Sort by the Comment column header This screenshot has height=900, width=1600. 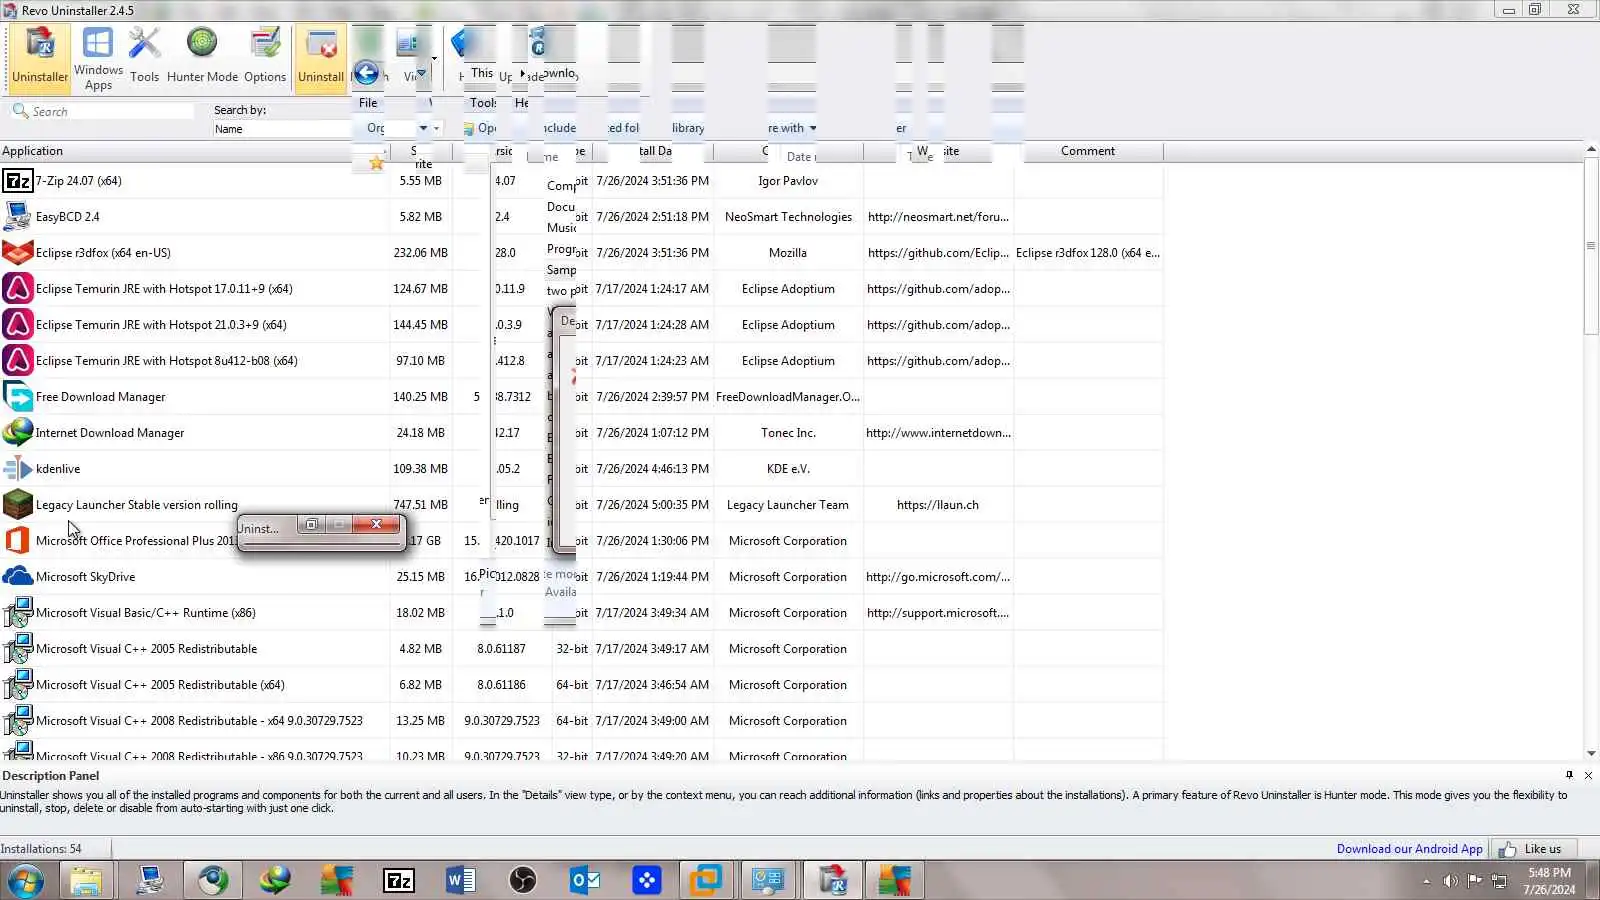coord(1088,151)
